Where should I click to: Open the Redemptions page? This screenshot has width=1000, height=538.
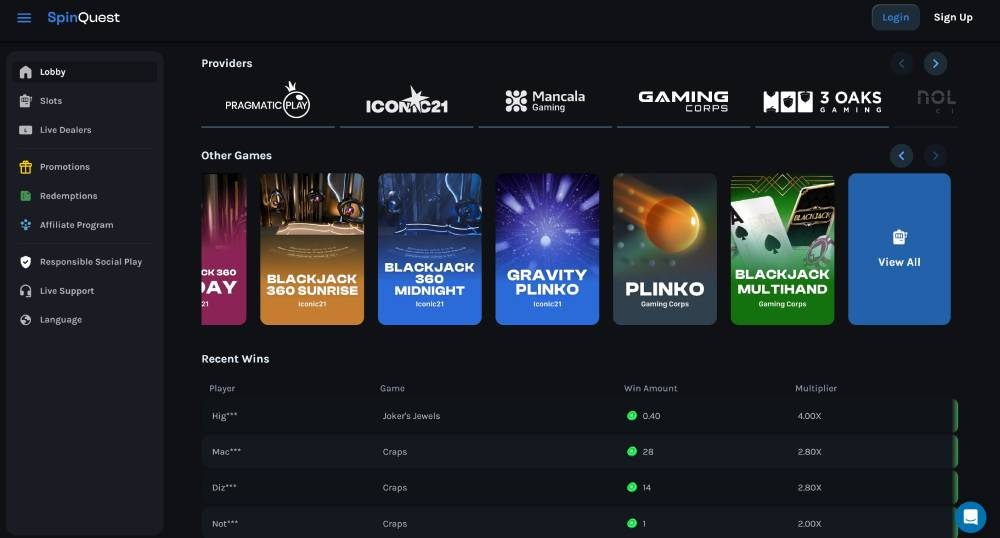coord(85,196)
